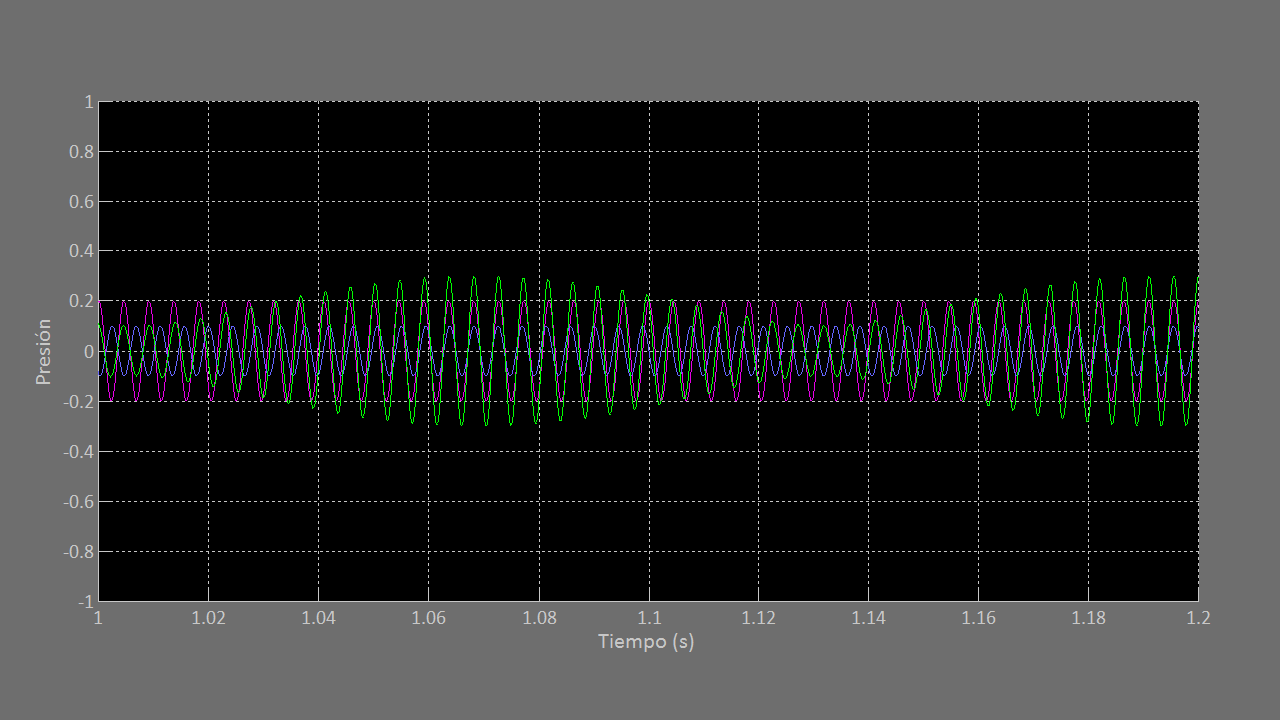Click the 'Presión' y-axis label

pos(44,352)
